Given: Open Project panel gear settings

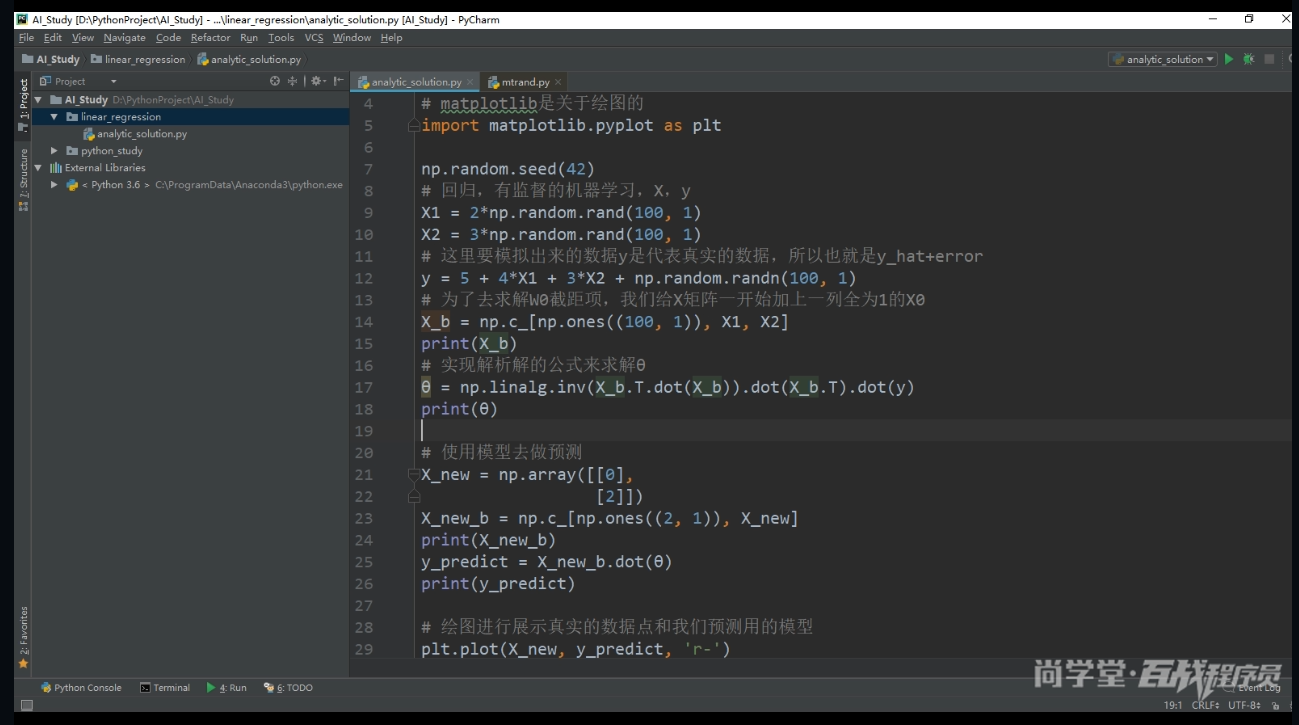Looking at the screenshot, I should [317, 81].
